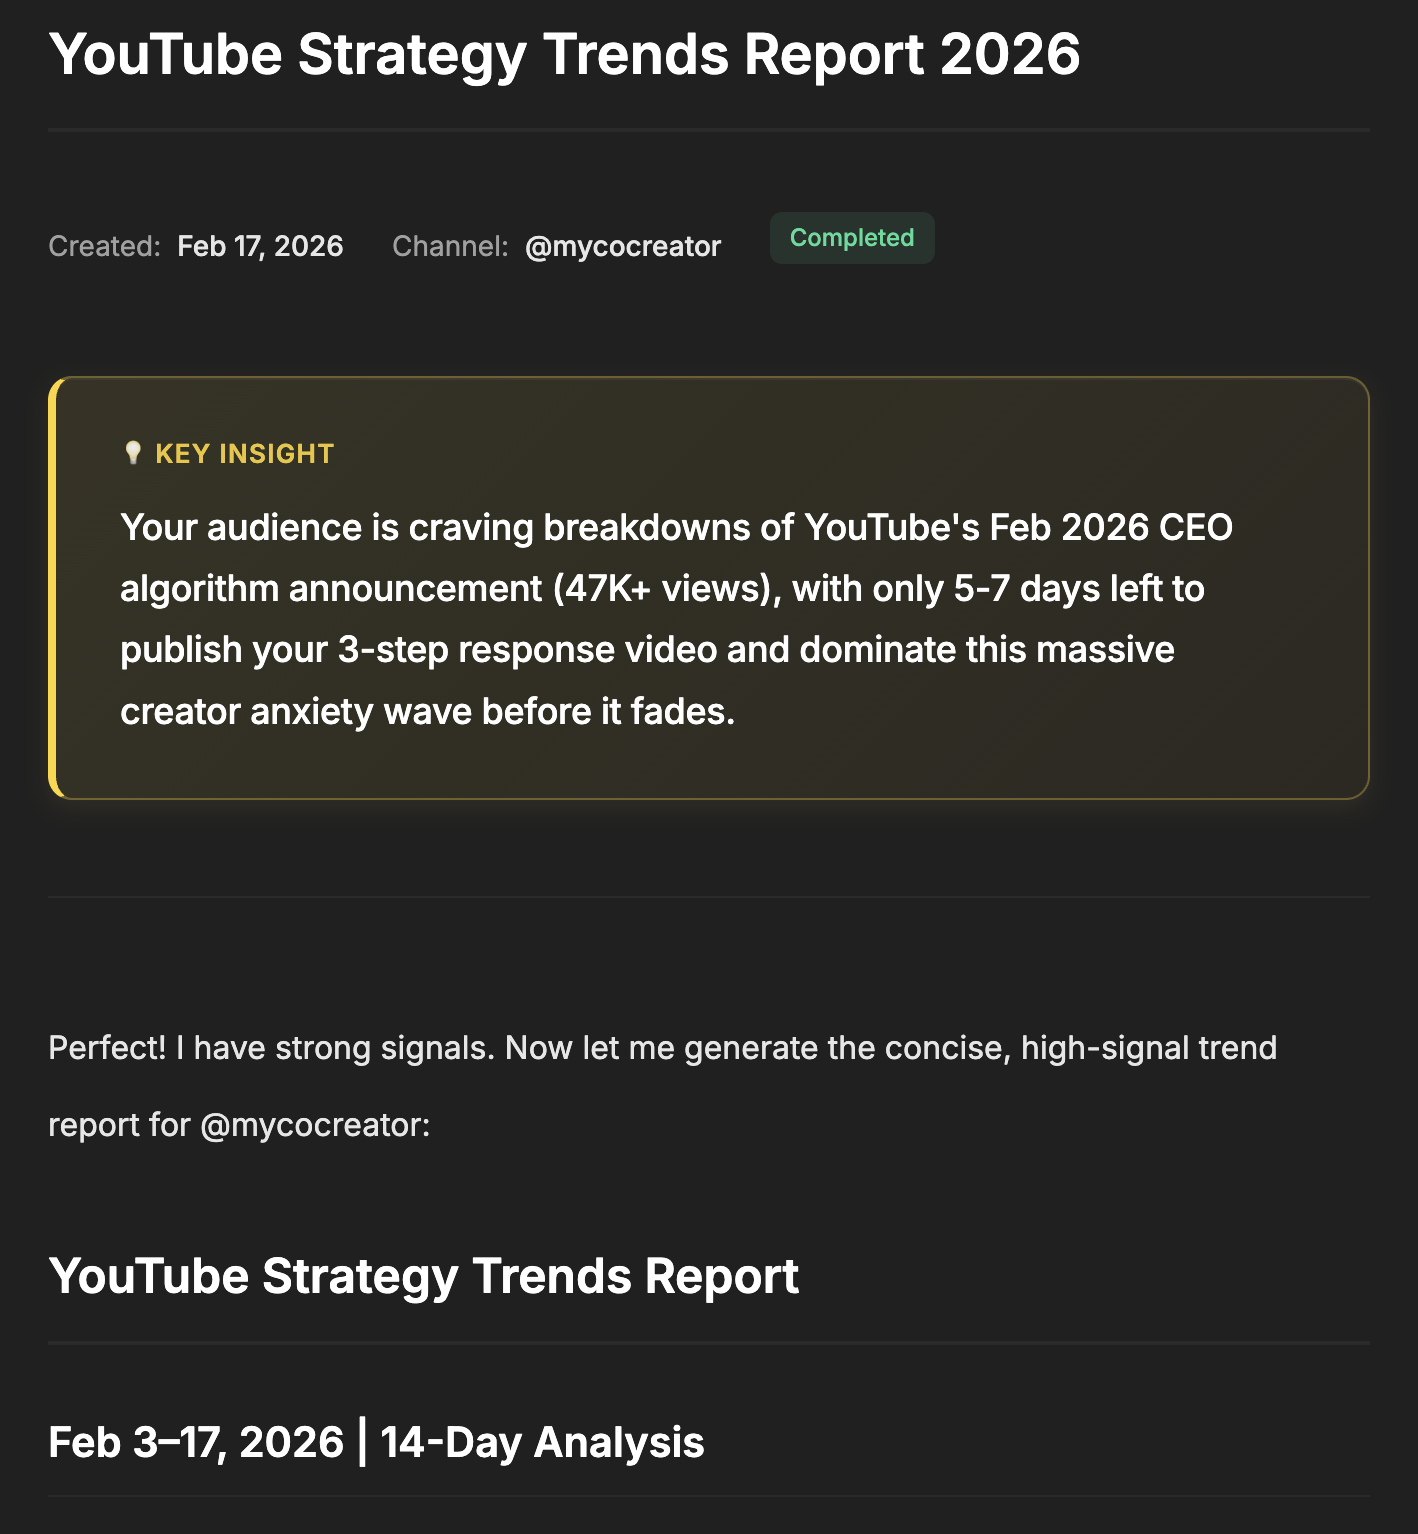Click the KEY INSIGHT heading label
Viewport: 1418px width, 1534px height.
pos(244,454)
